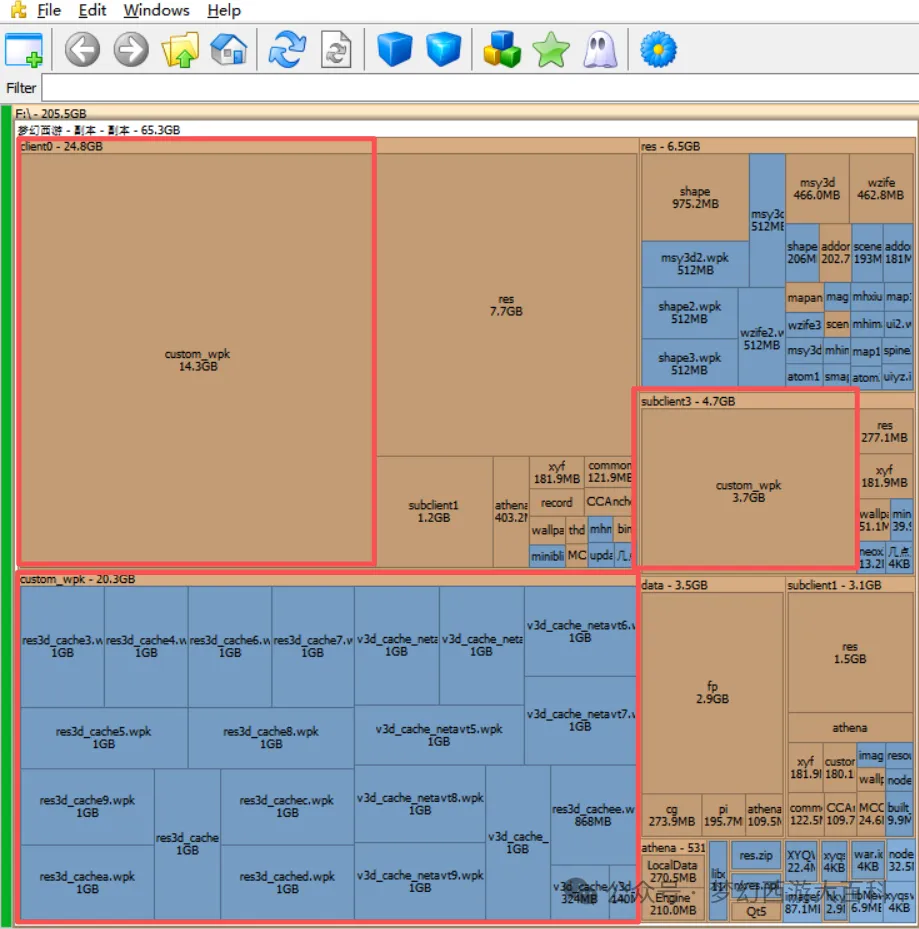The height and width of the screenshot is (929, 919).
Task: Click the document refresh icon
Action: click(x=336, y=49)
